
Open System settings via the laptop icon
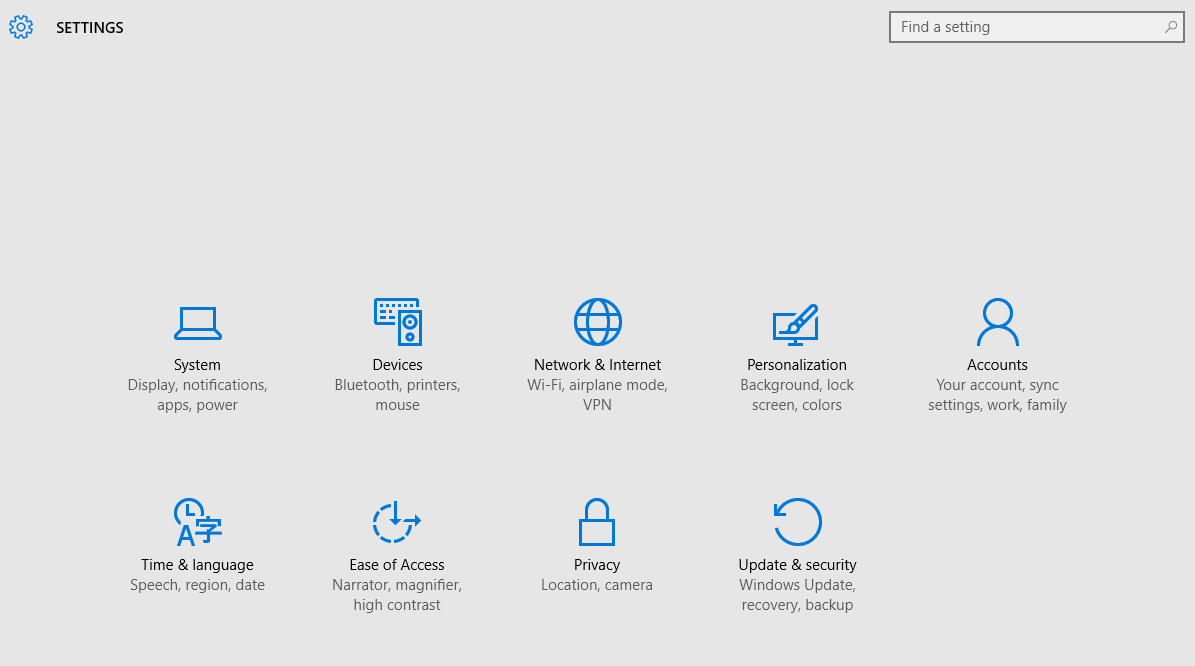[x=197, y=322]
